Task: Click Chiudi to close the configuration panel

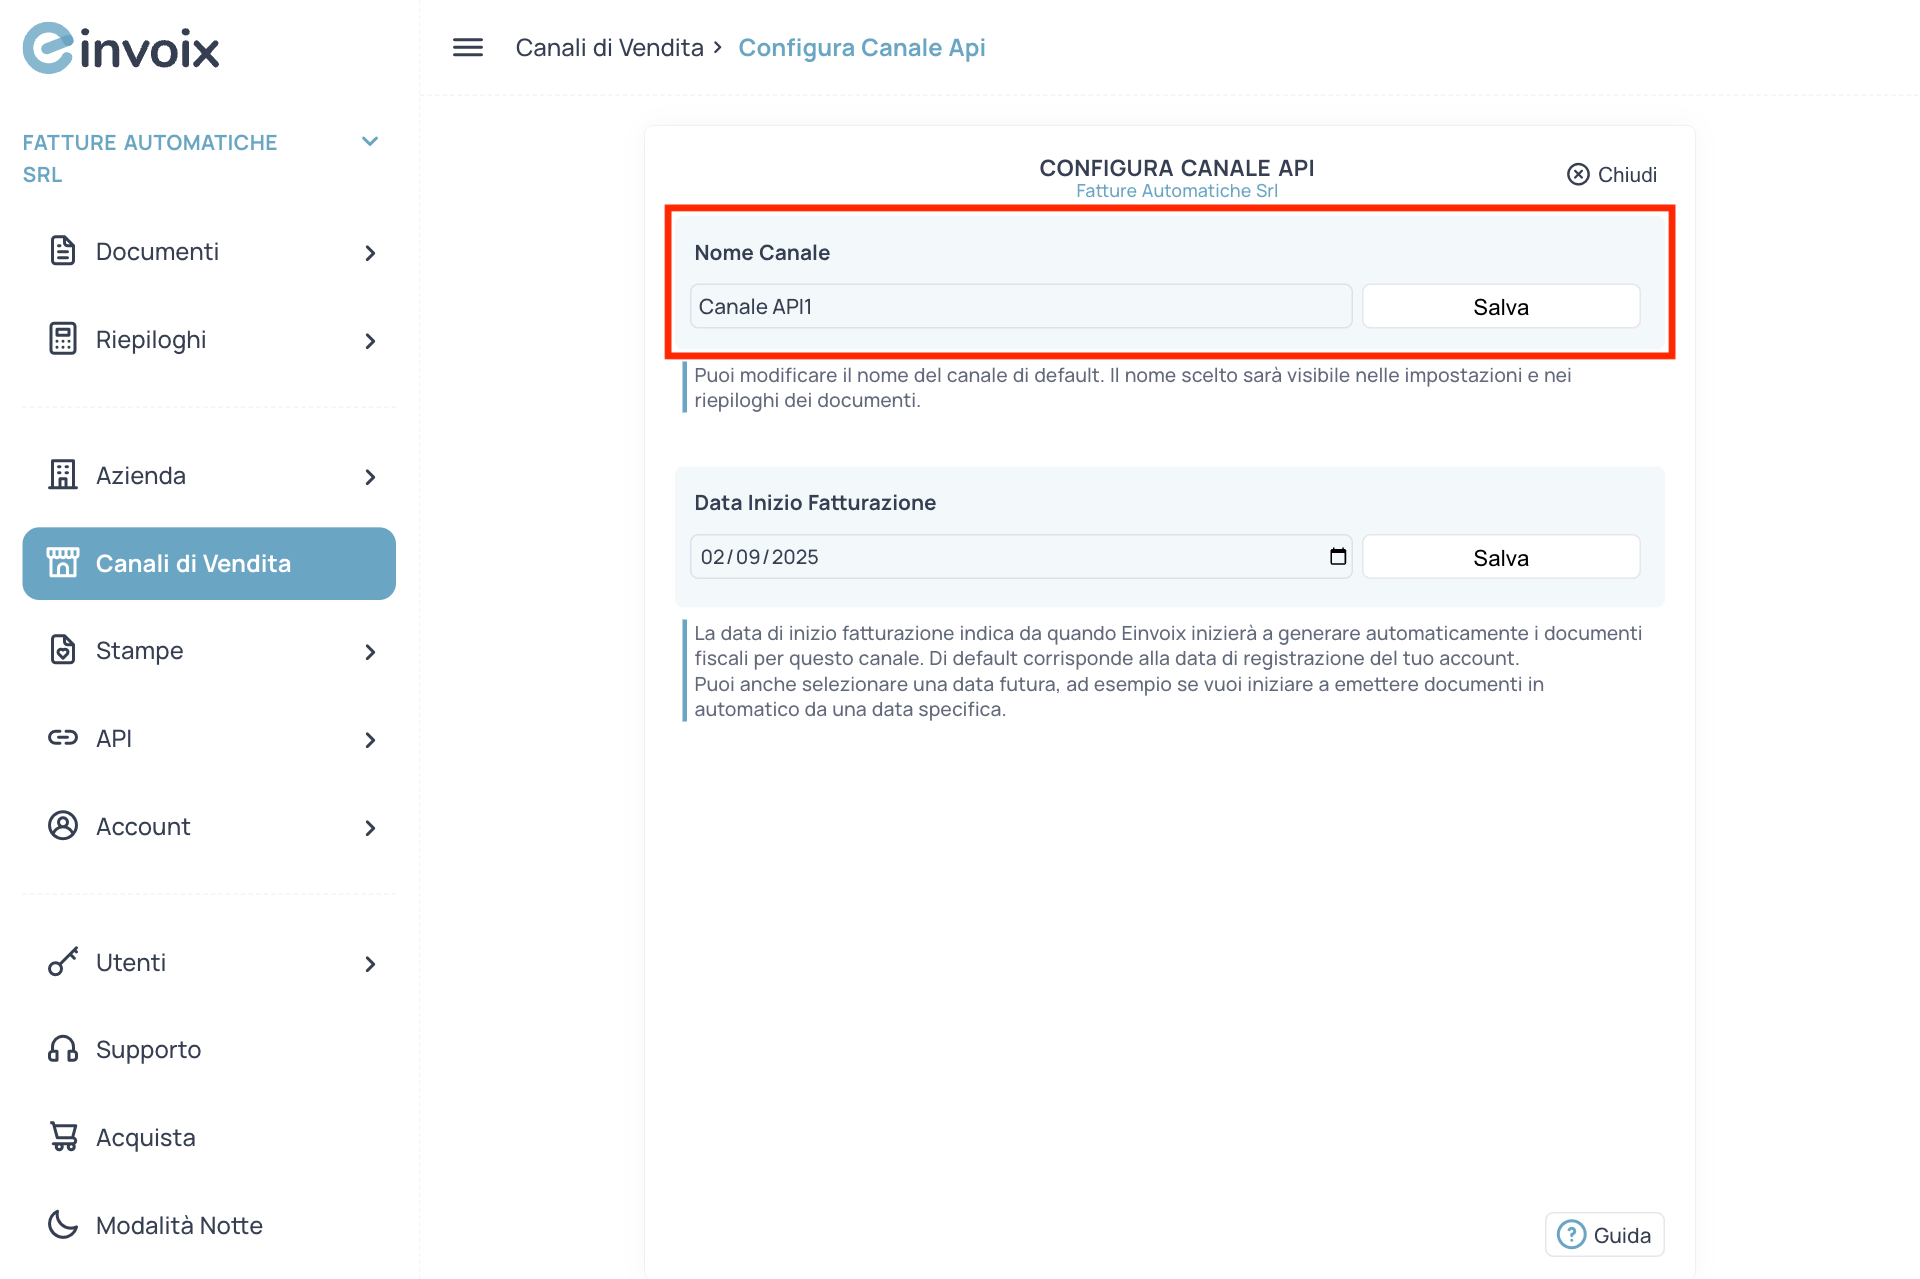Action: [1610, 174]
